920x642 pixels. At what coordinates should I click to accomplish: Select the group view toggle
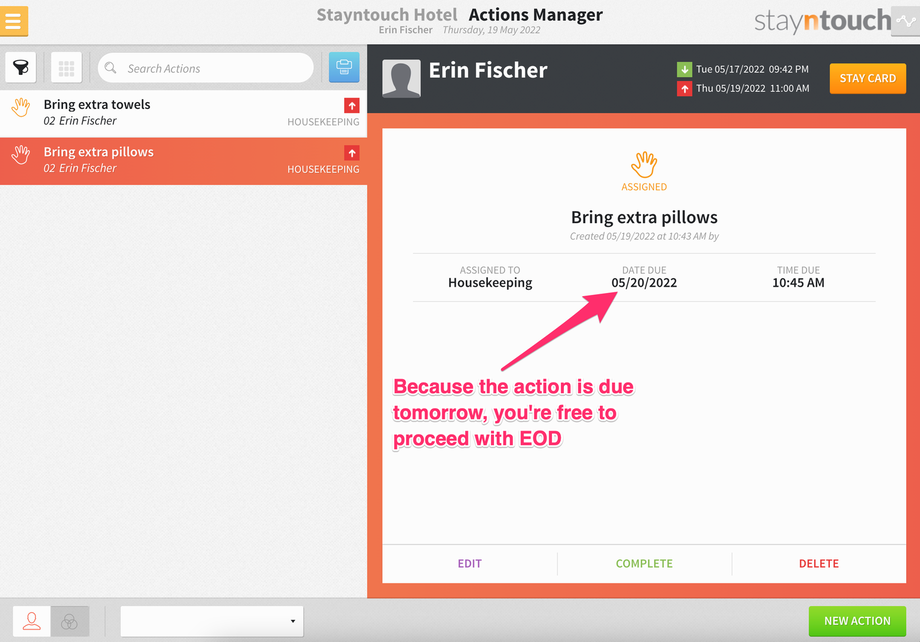70,621
